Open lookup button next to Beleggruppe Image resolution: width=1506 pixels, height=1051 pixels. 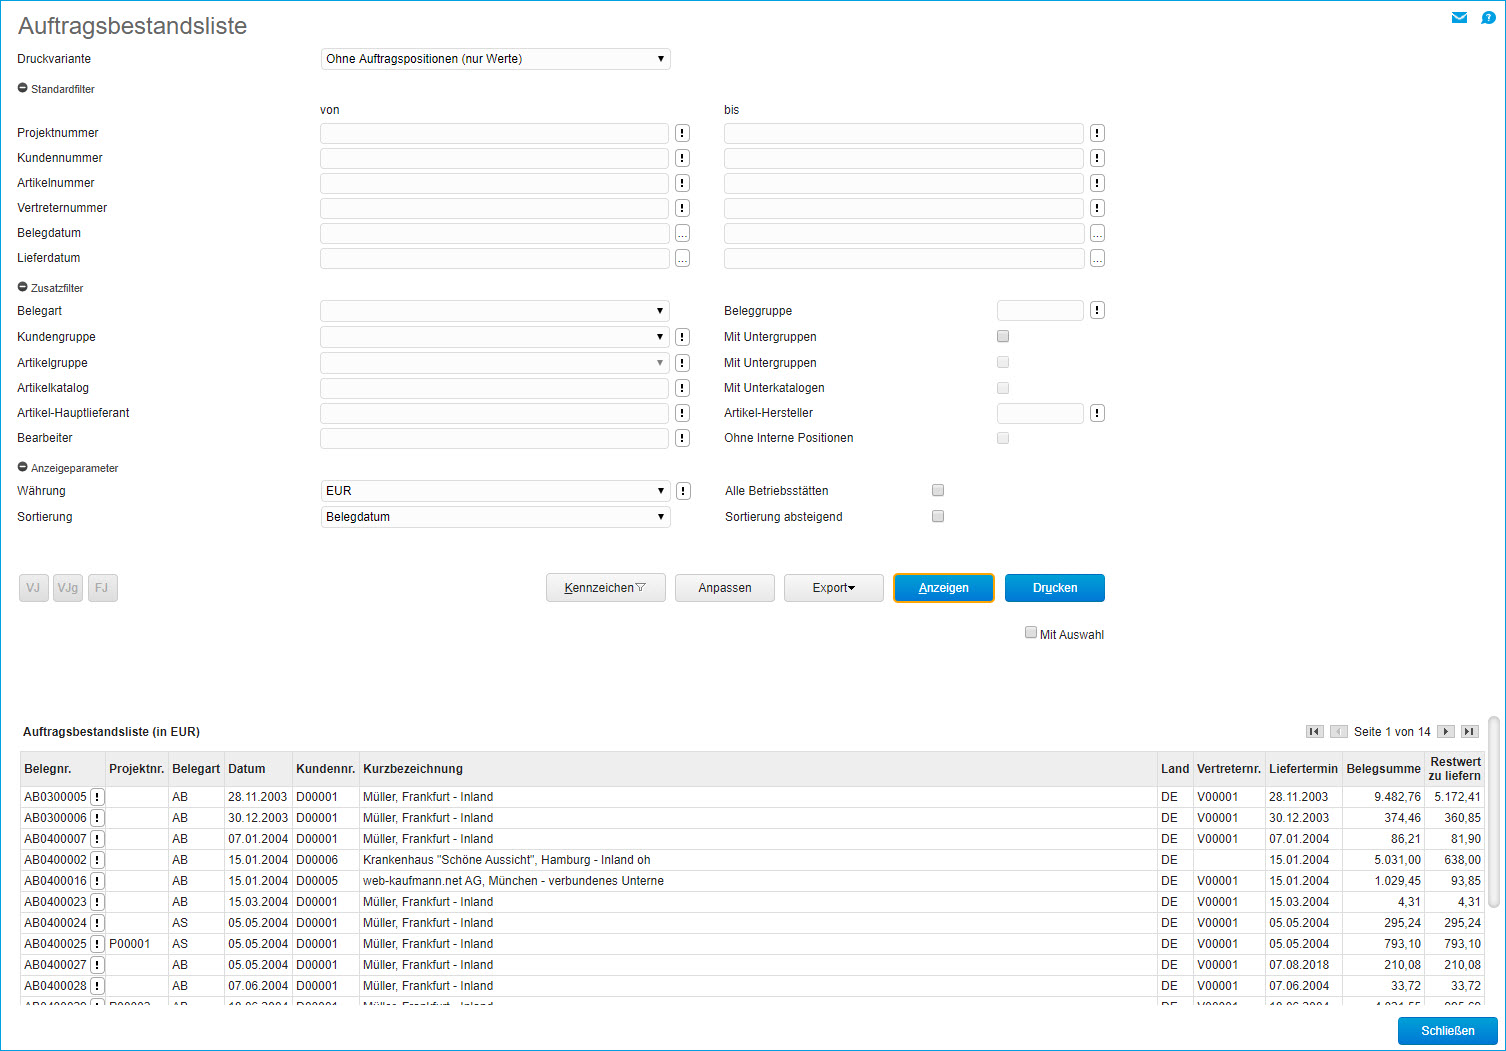[x=1097, y=310]
